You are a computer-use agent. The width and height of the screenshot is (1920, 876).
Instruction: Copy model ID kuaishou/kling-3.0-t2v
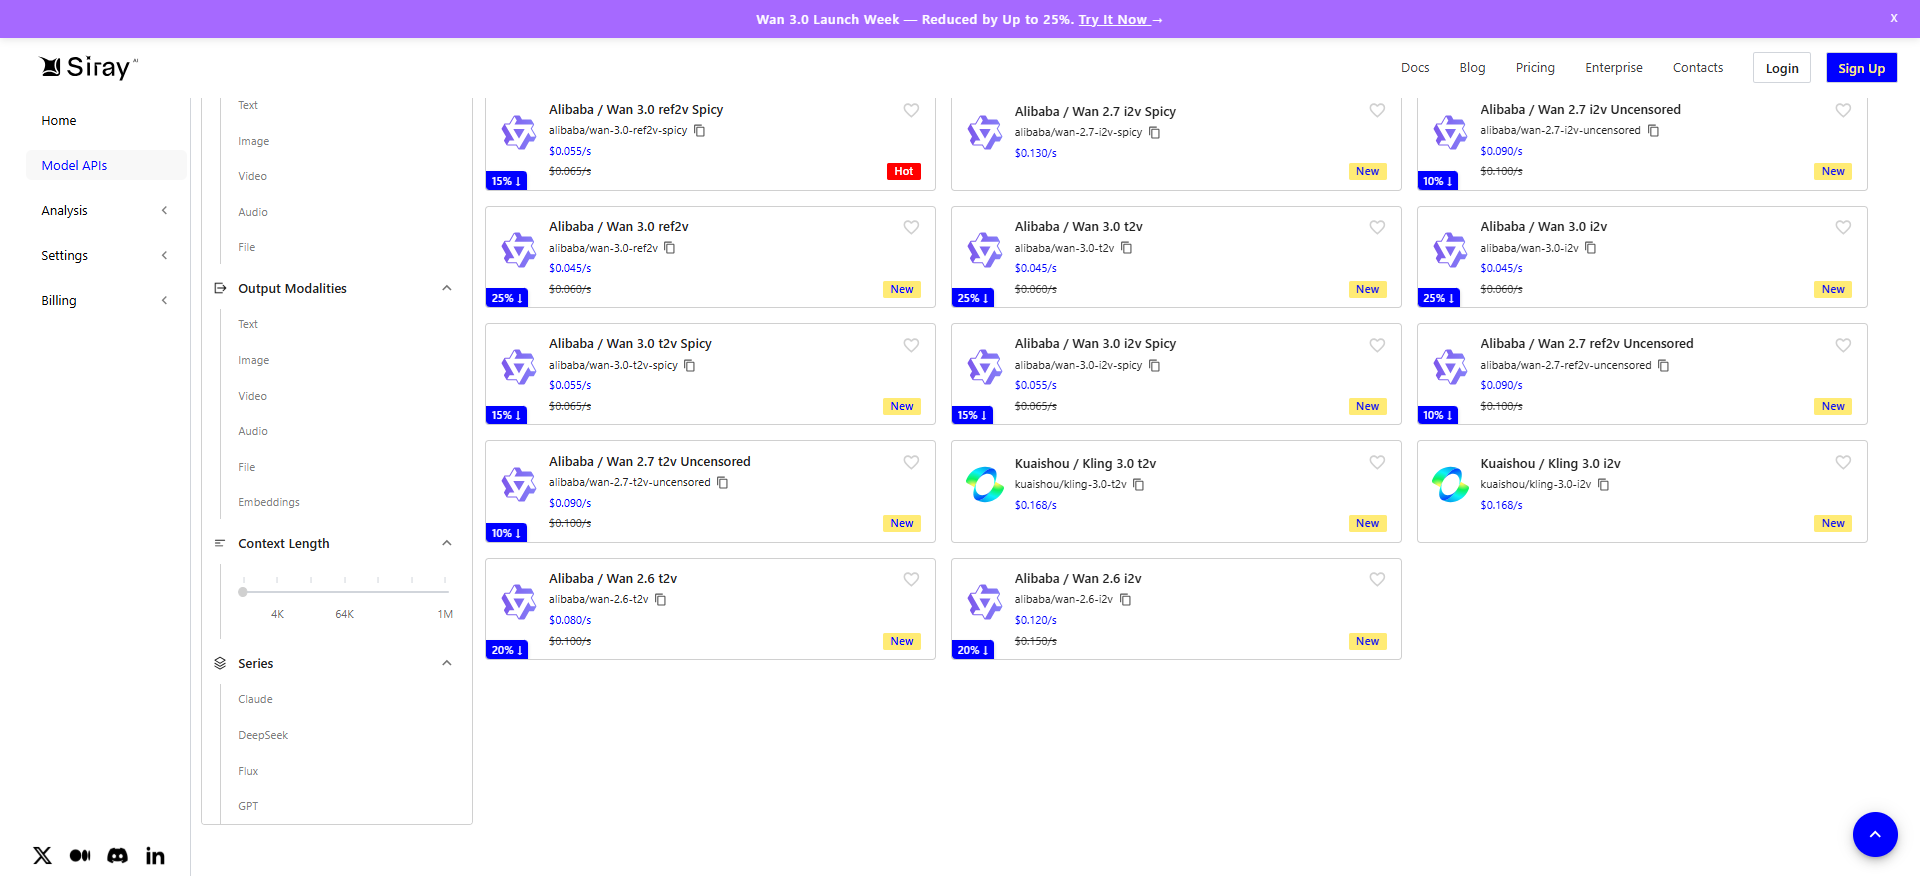click(x=1138, y=484)
